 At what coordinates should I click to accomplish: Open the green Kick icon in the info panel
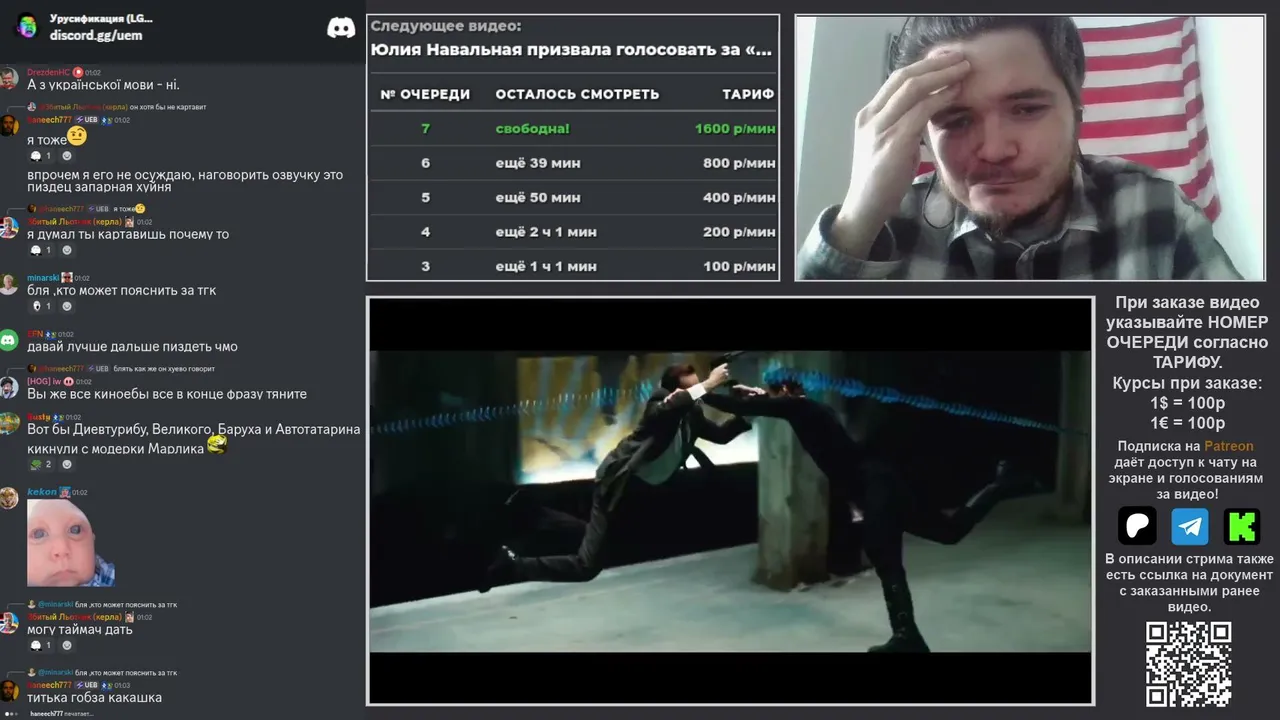1242,526
